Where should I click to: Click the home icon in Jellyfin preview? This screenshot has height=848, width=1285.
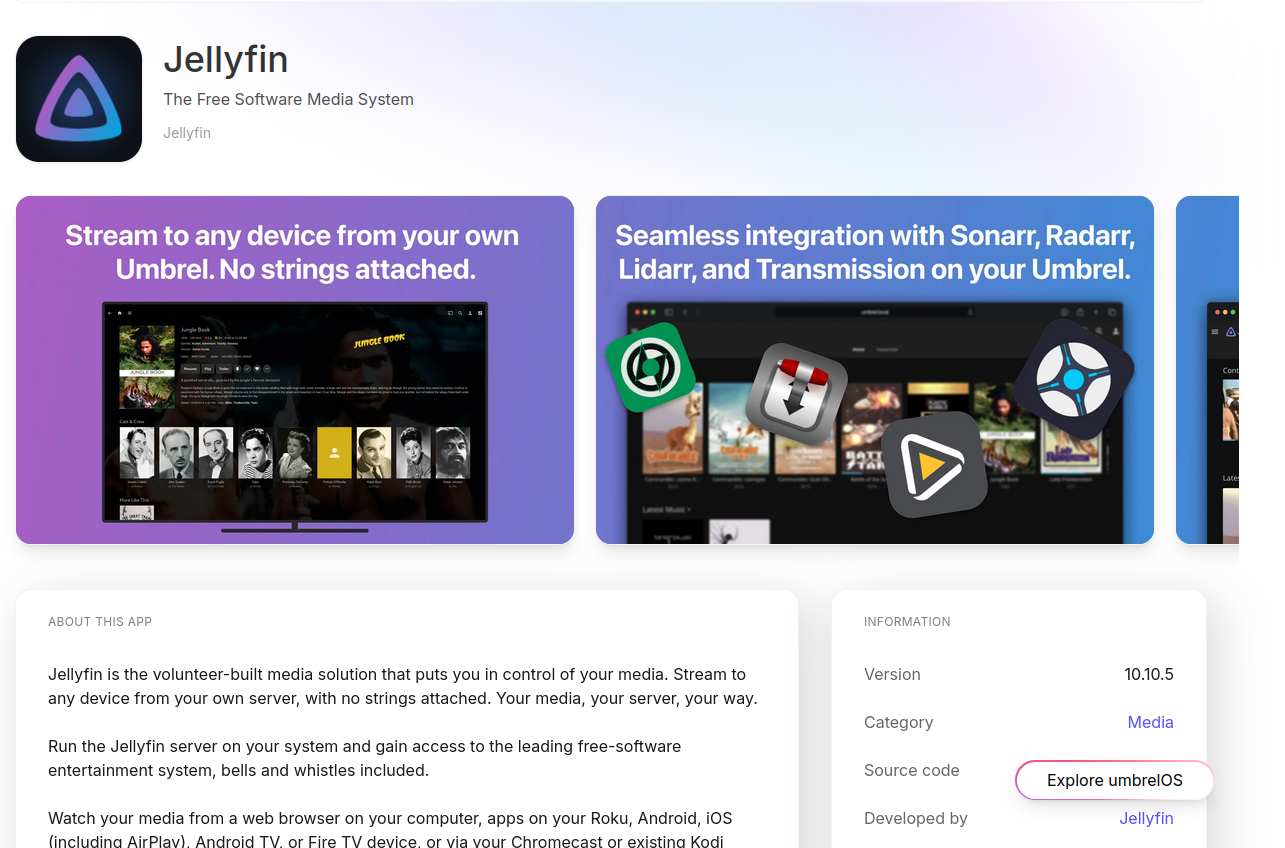click(x=120, y=313)
